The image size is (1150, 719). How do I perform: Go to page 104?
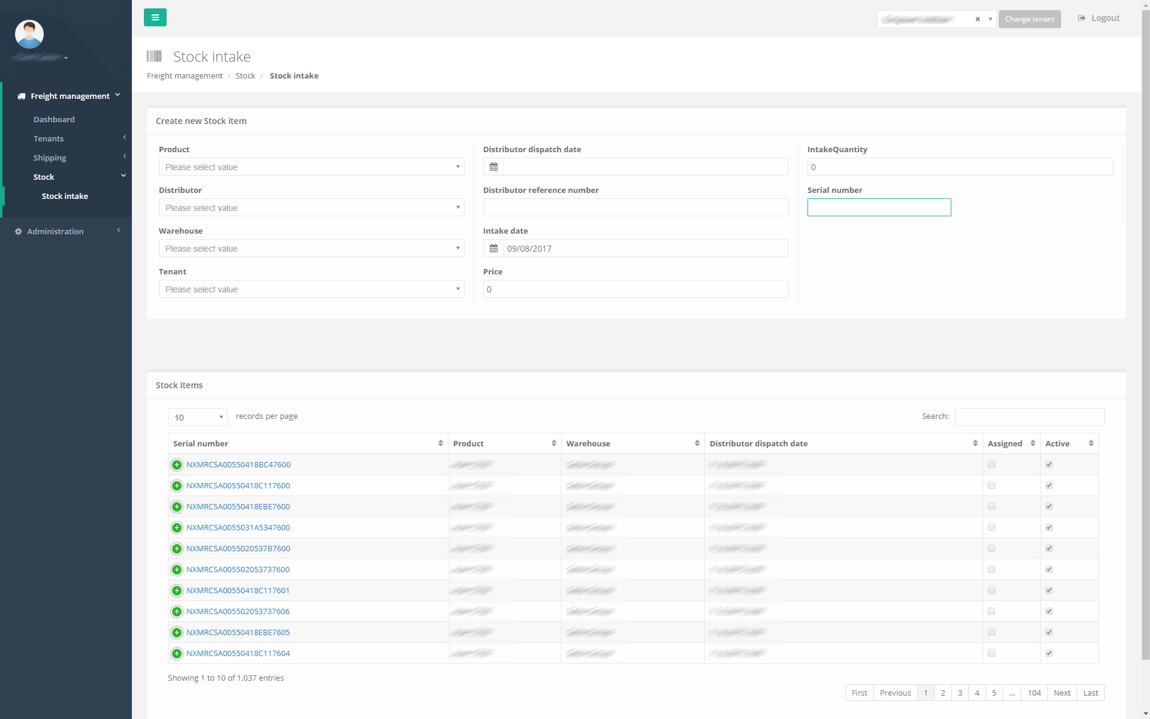(x=1034, y=693)
